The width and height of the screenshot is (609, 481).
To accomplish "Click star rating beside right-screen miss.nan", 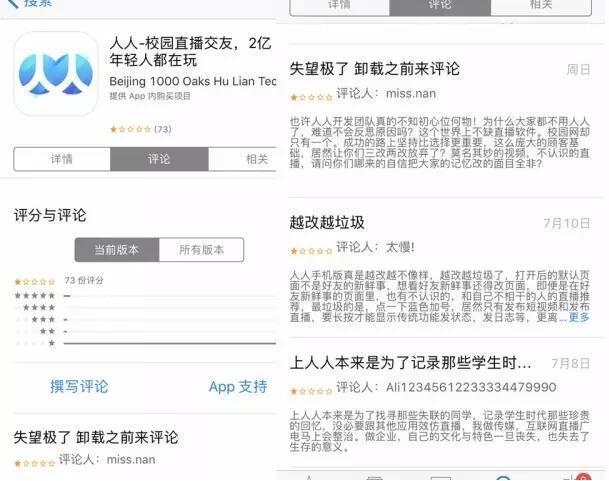I will (311, 97).
